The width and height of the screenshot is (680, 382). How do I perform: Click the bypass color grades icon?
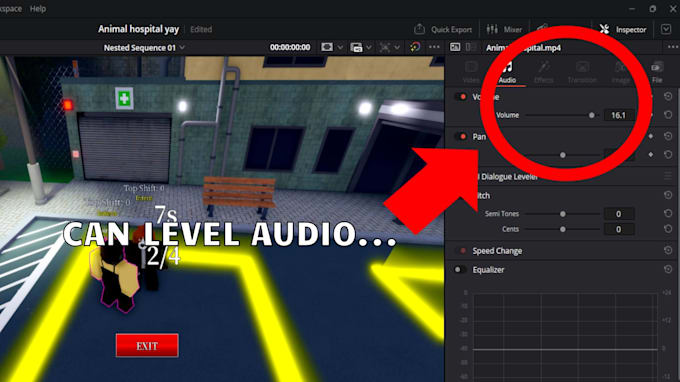click(x=415, y=47)
